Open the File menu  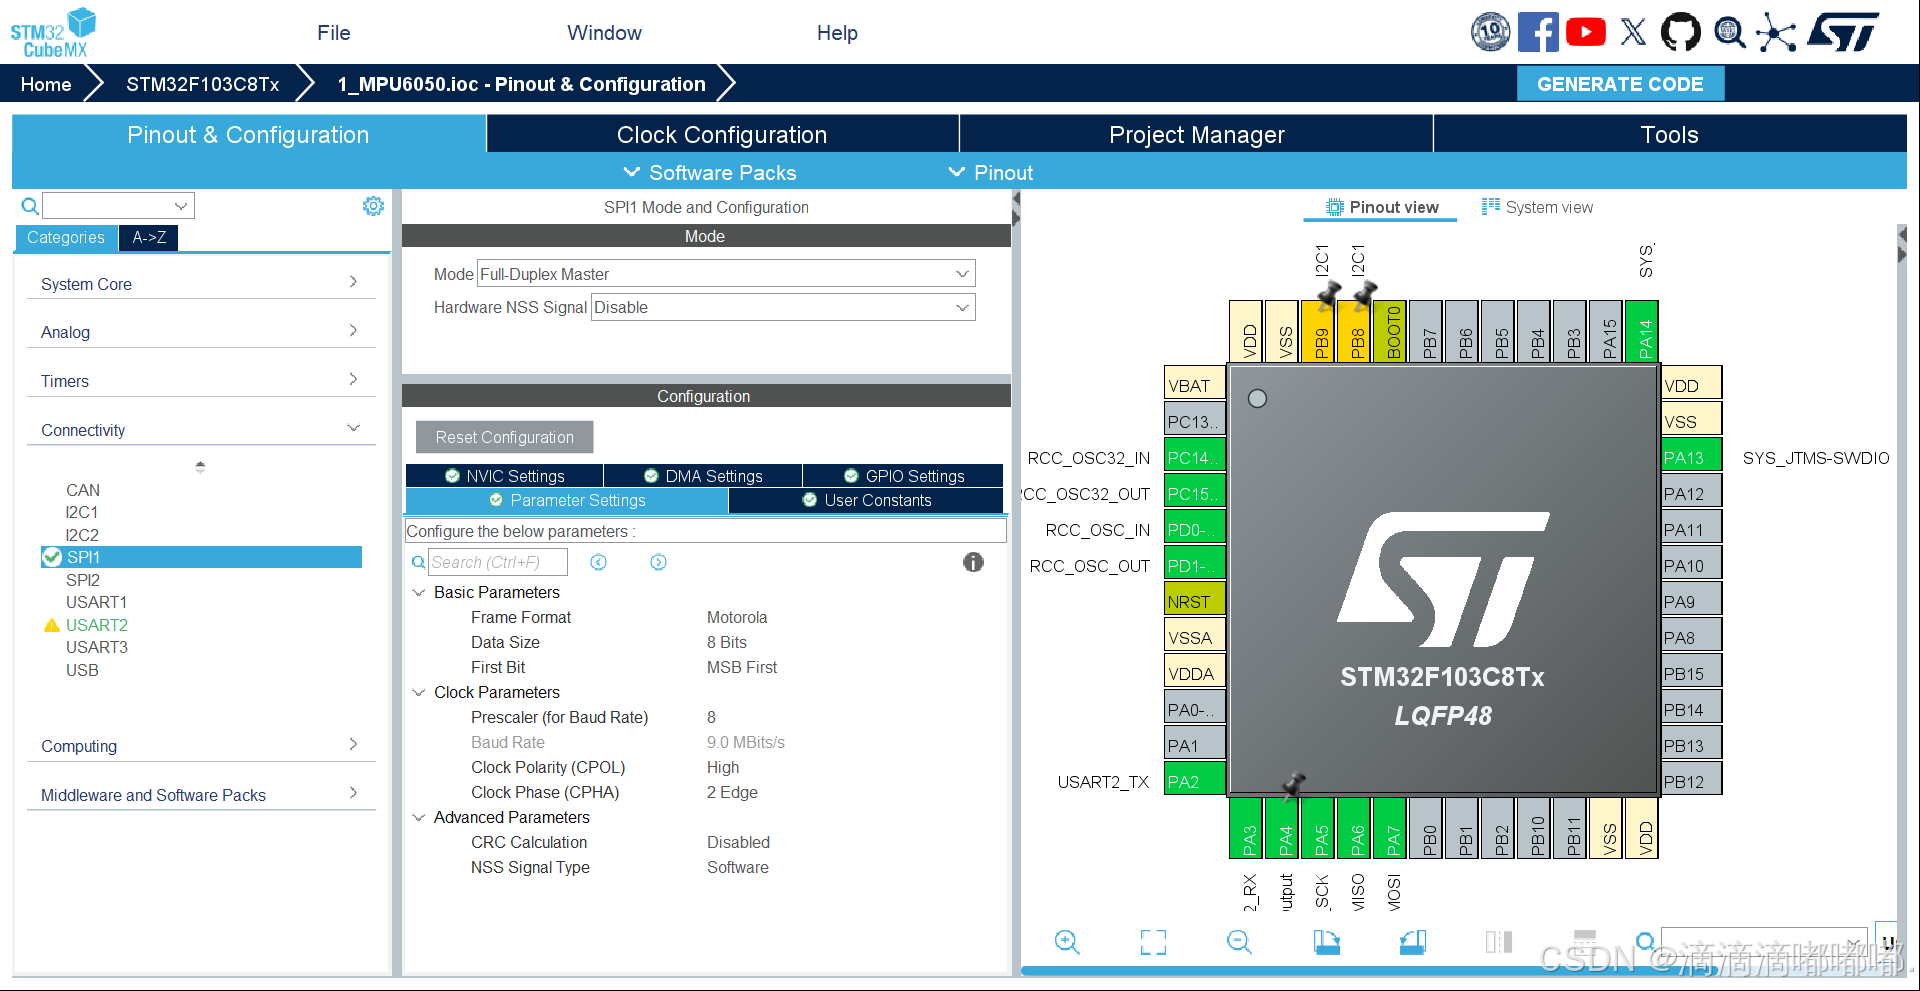[334, 33]
